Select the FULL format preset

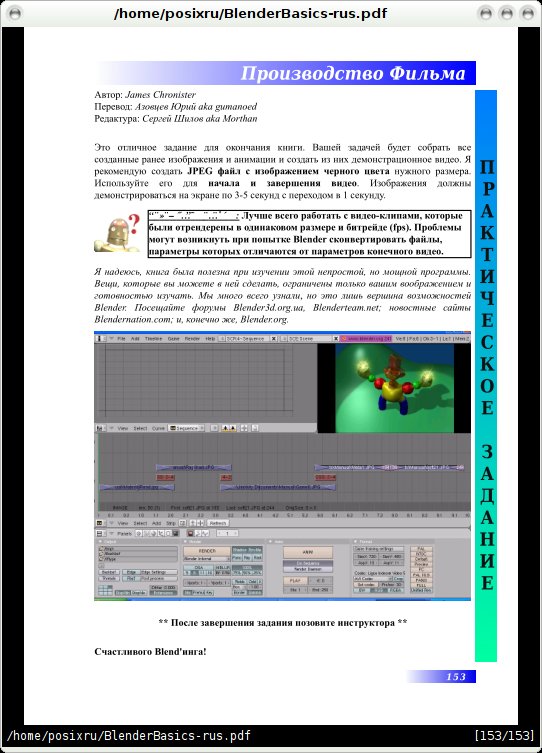point(421,585)
